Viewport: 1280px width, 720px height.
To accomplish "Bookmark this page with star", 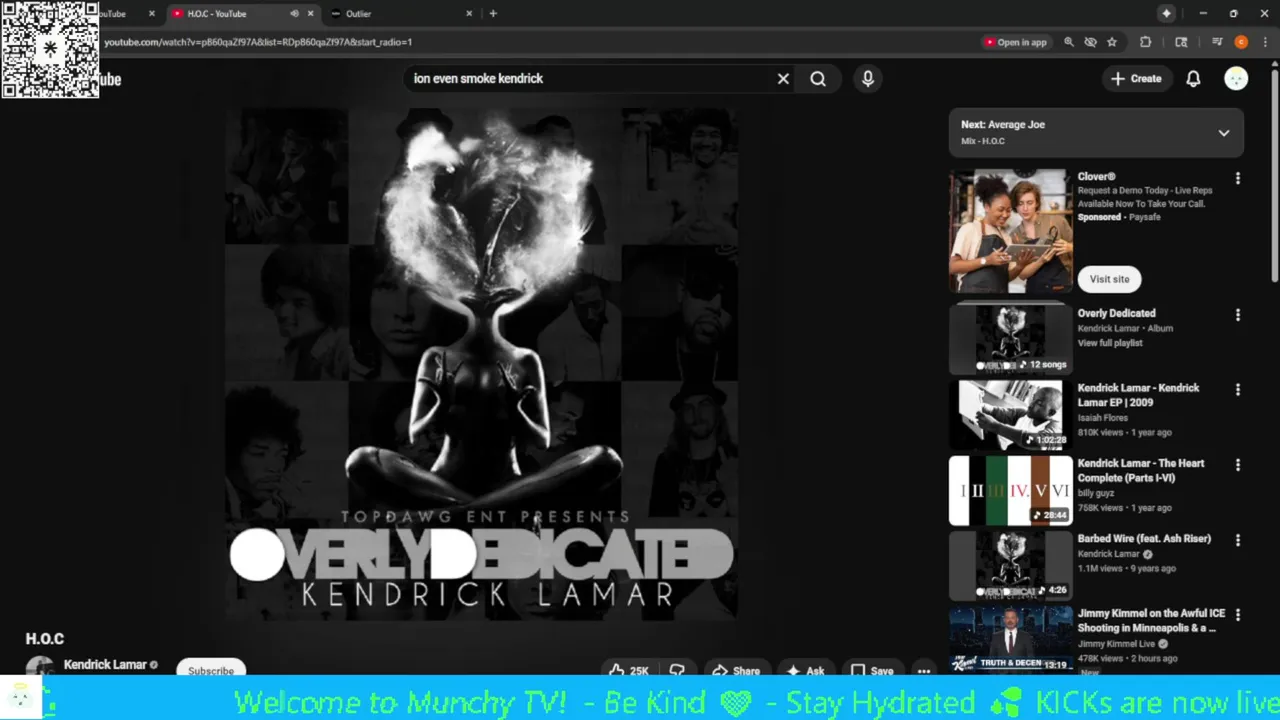I will pyautogui.click(x=1112, y=42).
